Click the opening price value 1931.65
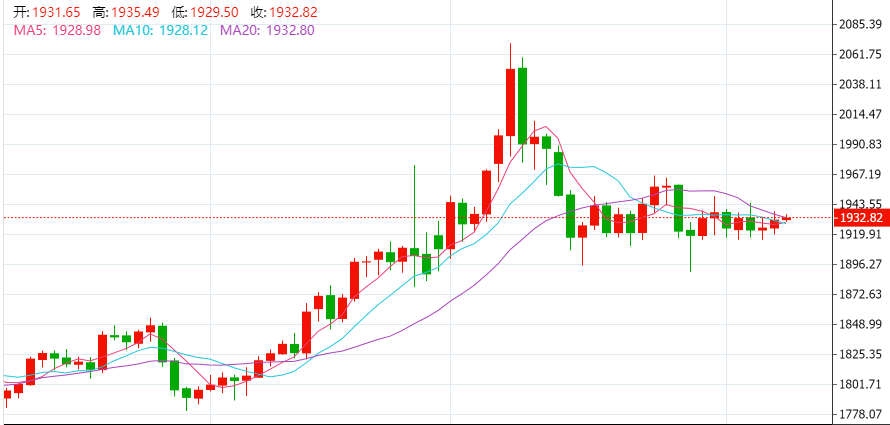 (55, 12)
